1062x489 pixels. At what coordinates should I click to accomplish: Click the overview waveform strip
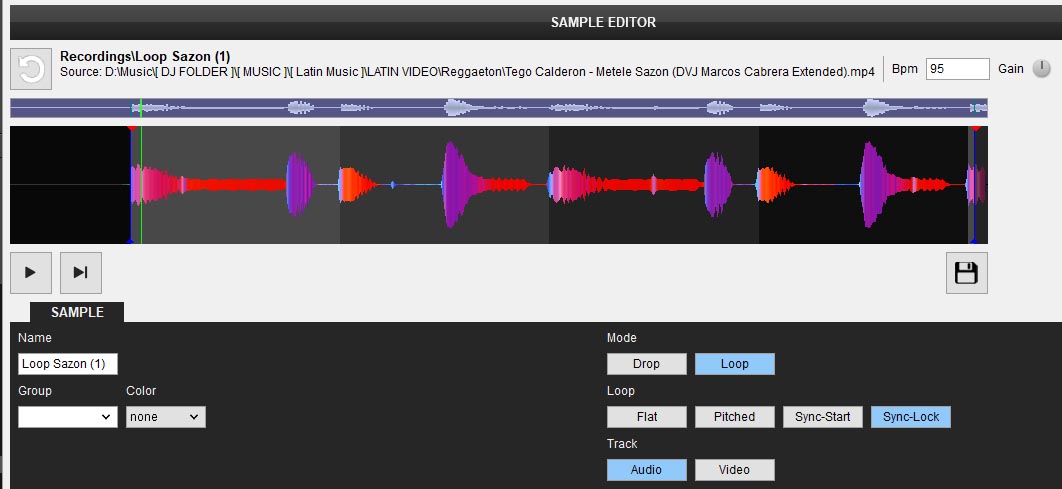(x=498, y=108)
